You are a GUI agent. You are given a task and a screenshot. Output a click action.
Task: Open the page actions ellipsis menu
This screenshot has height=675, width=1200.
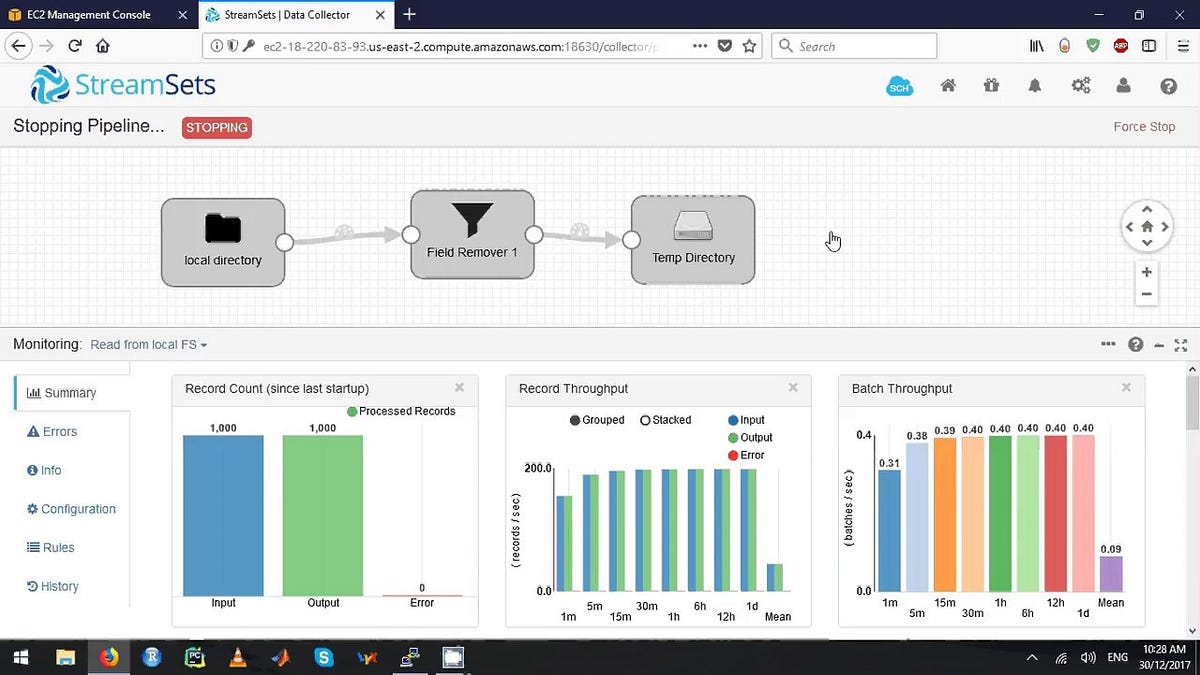701,46
